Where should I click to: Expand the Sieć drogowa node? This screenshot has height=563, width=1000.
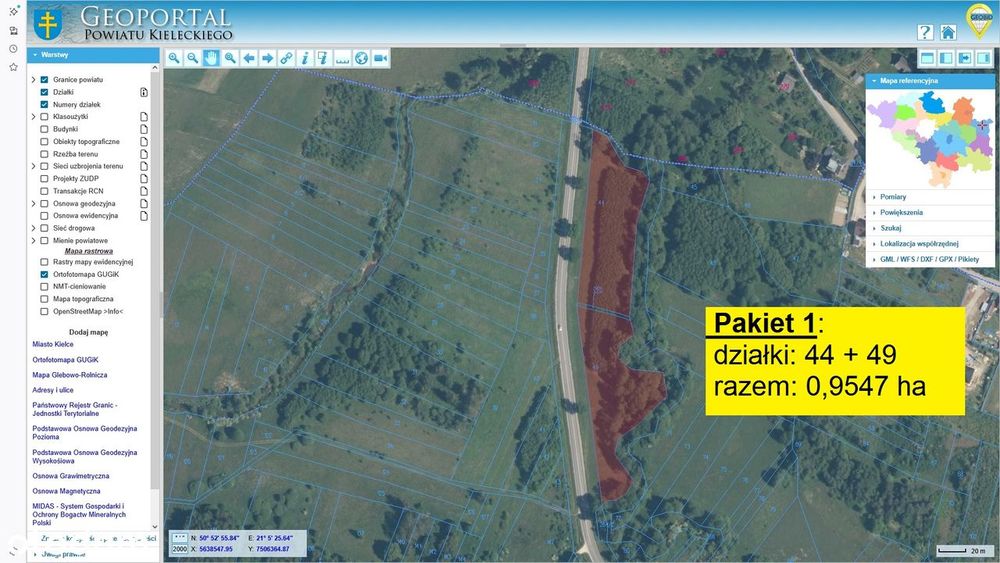tap(33, 228)
